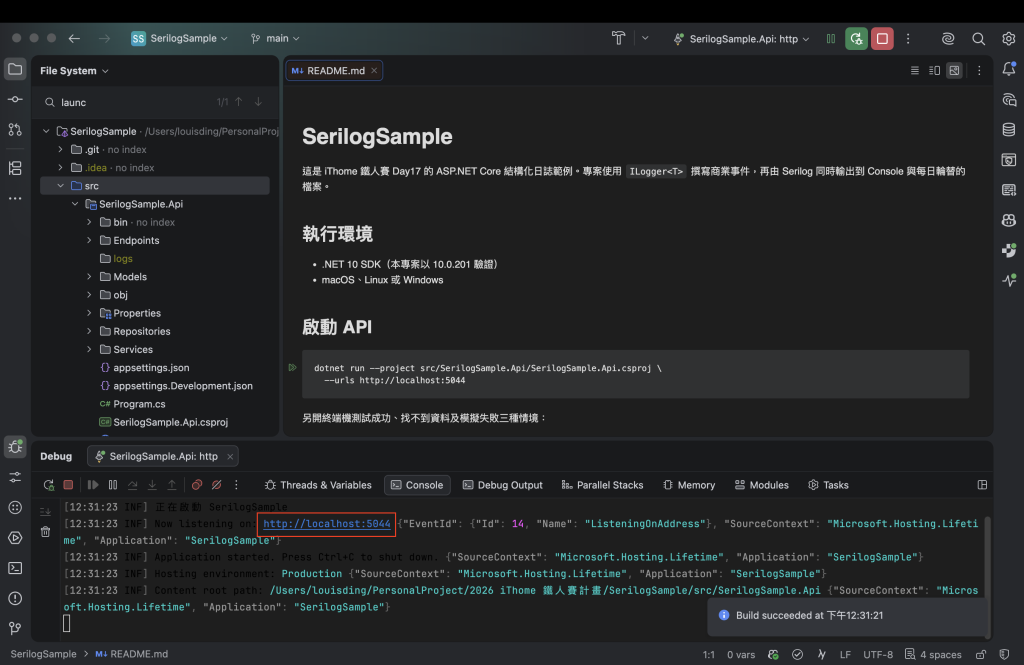Open the SerilogSample project dropdown

pos(180,39)
